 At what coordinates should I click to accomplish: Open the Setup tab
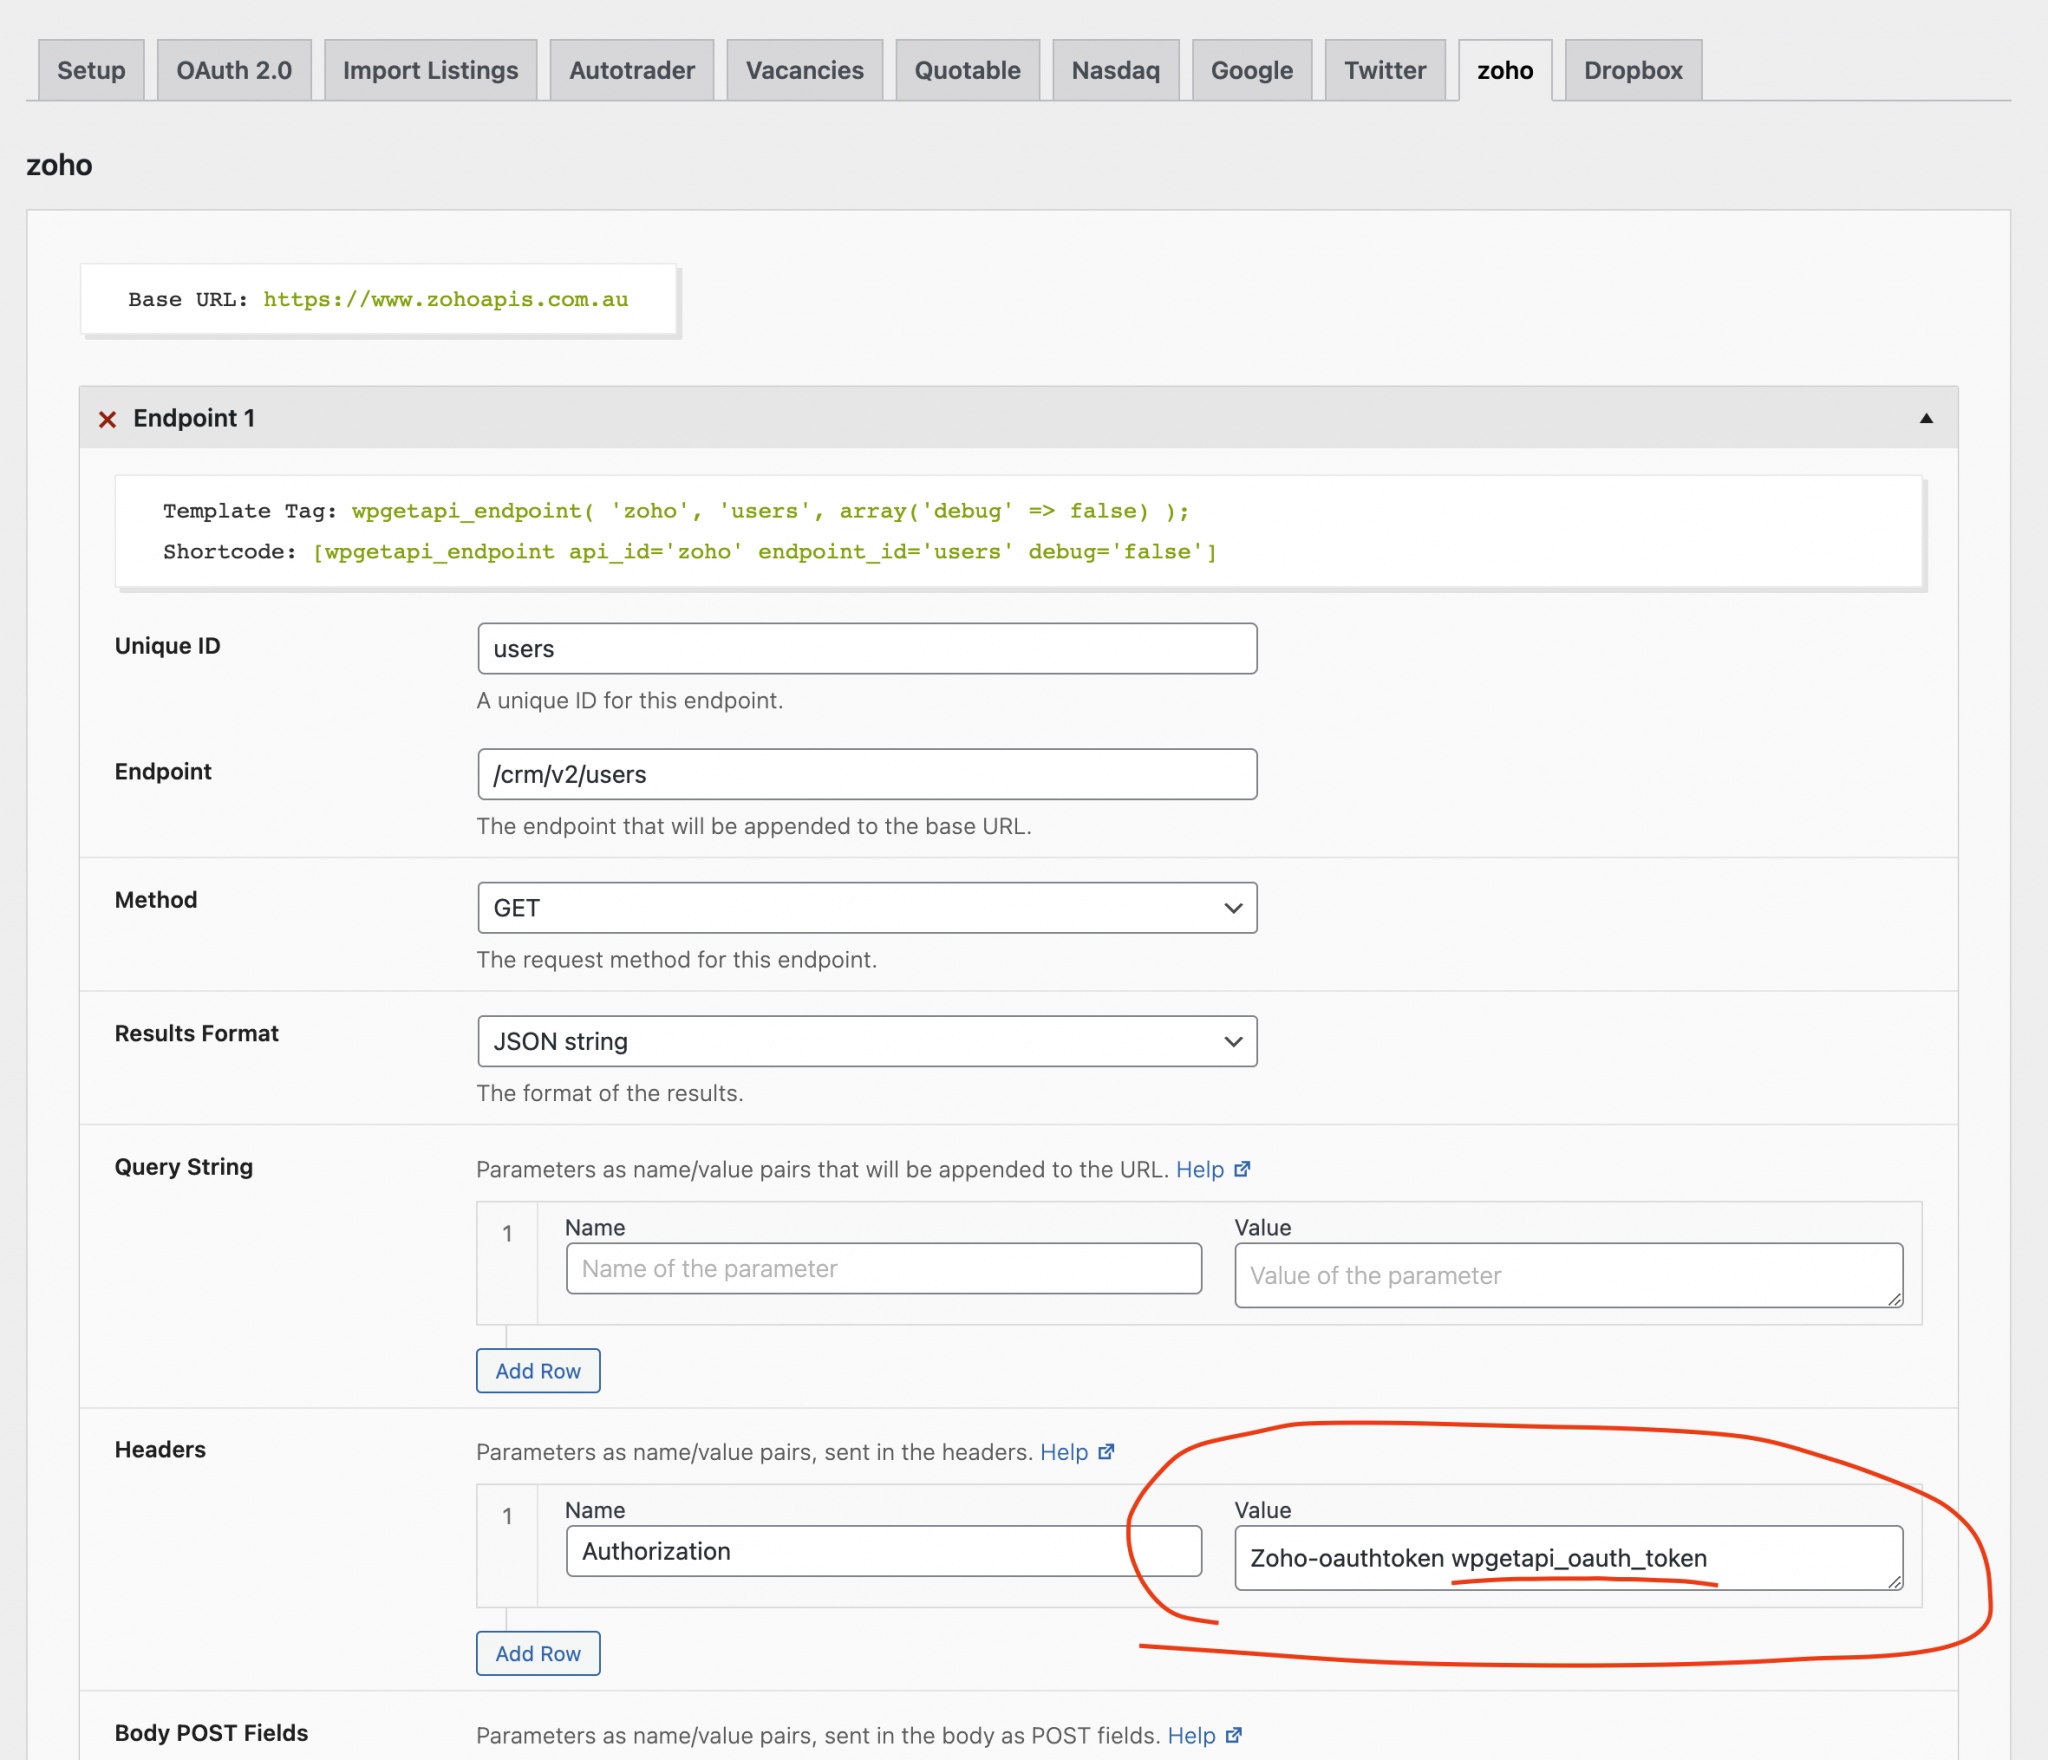(91, 69)
